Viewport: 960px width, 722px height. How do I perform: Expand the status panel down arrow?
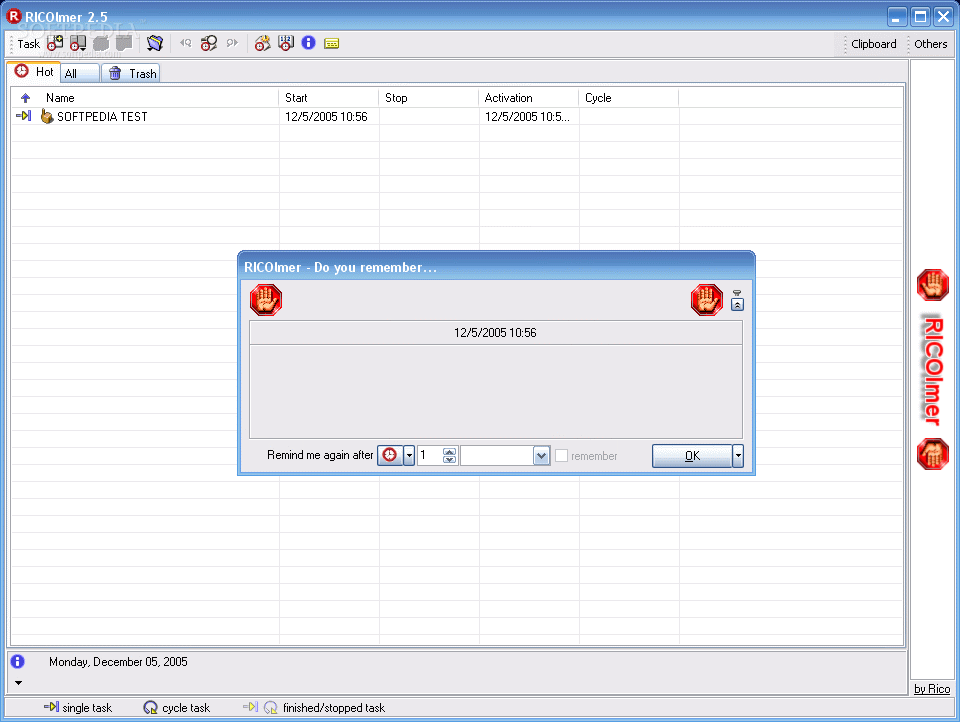coord(18,683)
